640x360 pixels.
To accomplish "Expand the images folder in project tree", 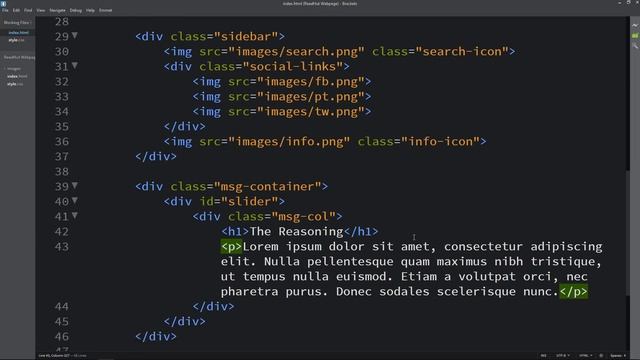I will pyautogui.click(x=13, y=69).
